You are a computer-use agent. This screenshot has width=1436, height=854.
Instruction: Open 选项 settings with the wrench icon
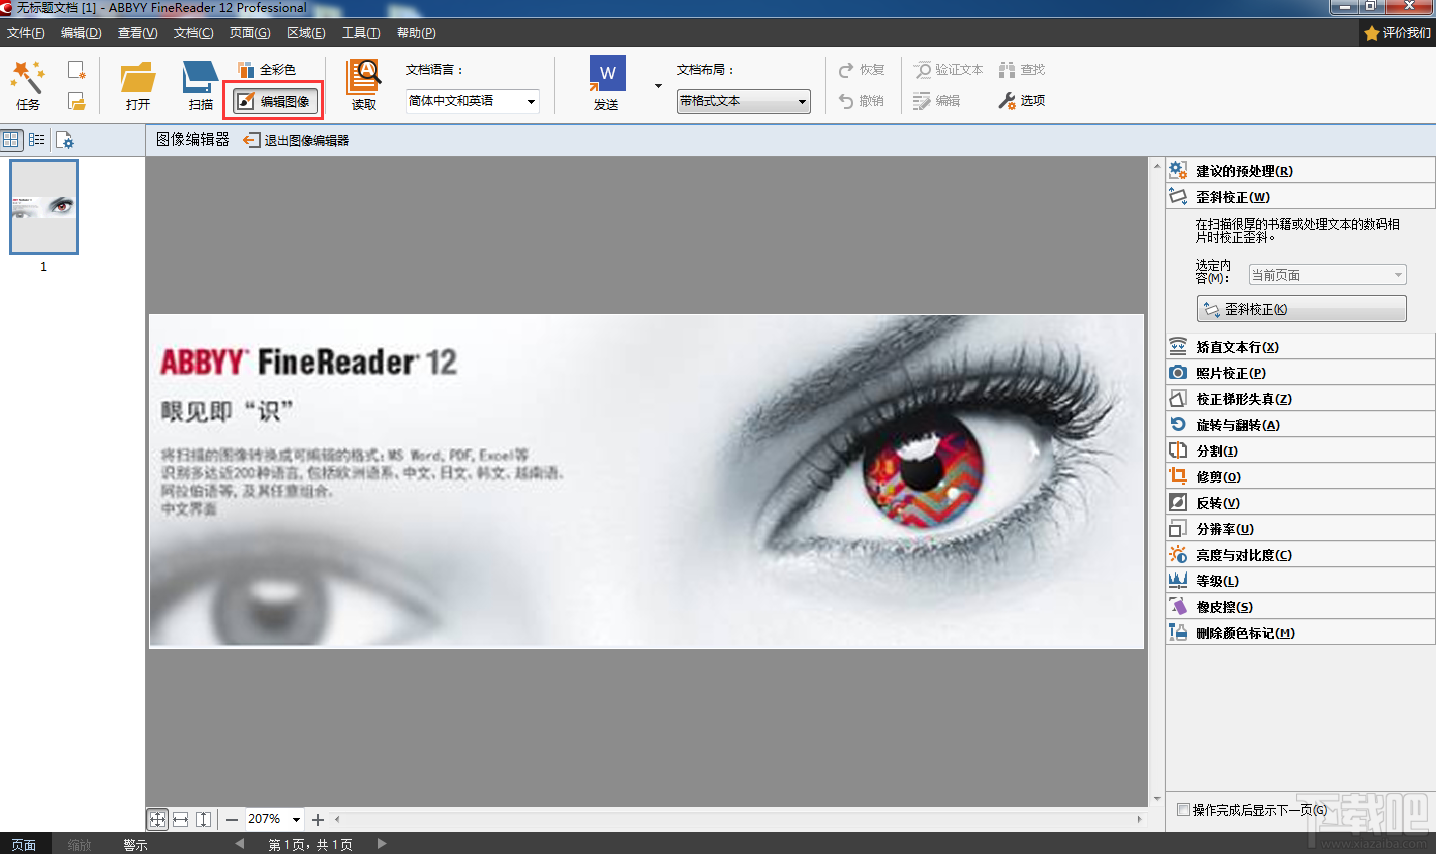[1021, 101]
